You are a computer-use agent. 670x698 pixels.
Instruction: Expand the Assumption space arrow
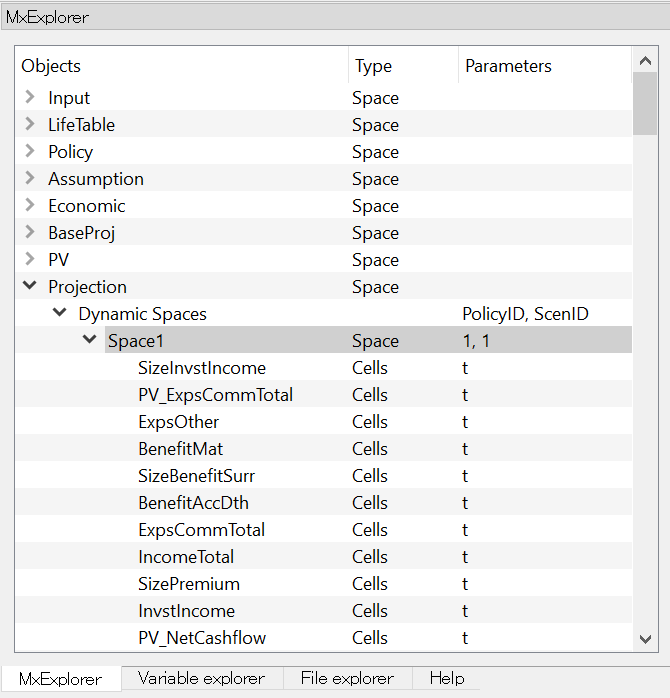click(30, 178)
